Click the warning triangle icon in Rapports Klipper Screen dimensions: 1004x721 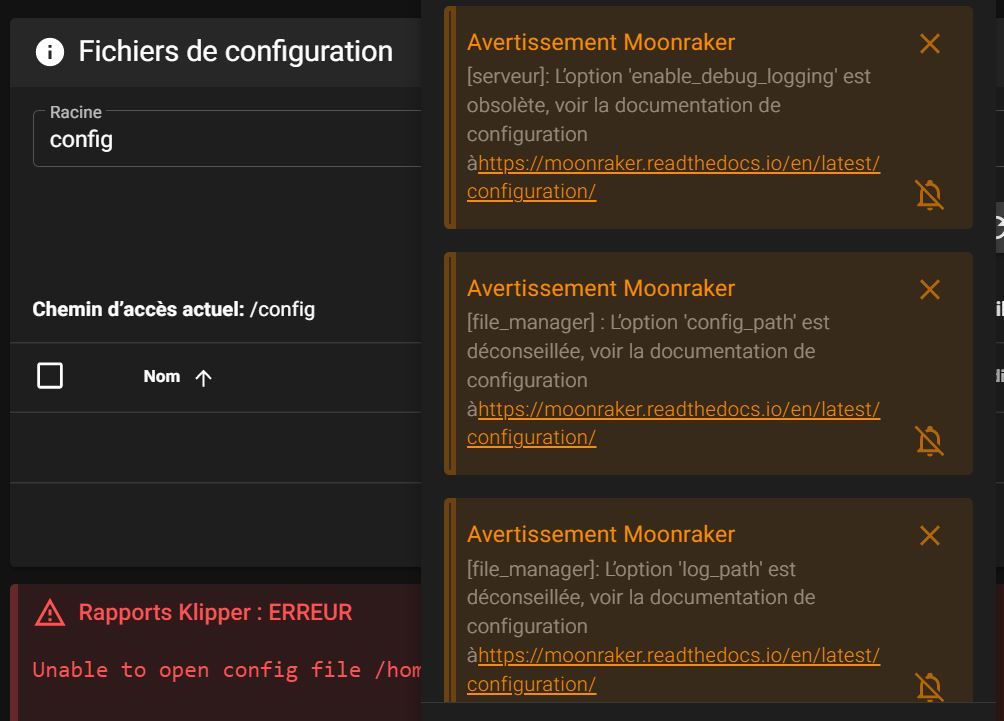pyautogui.click(x=50, y=613)
